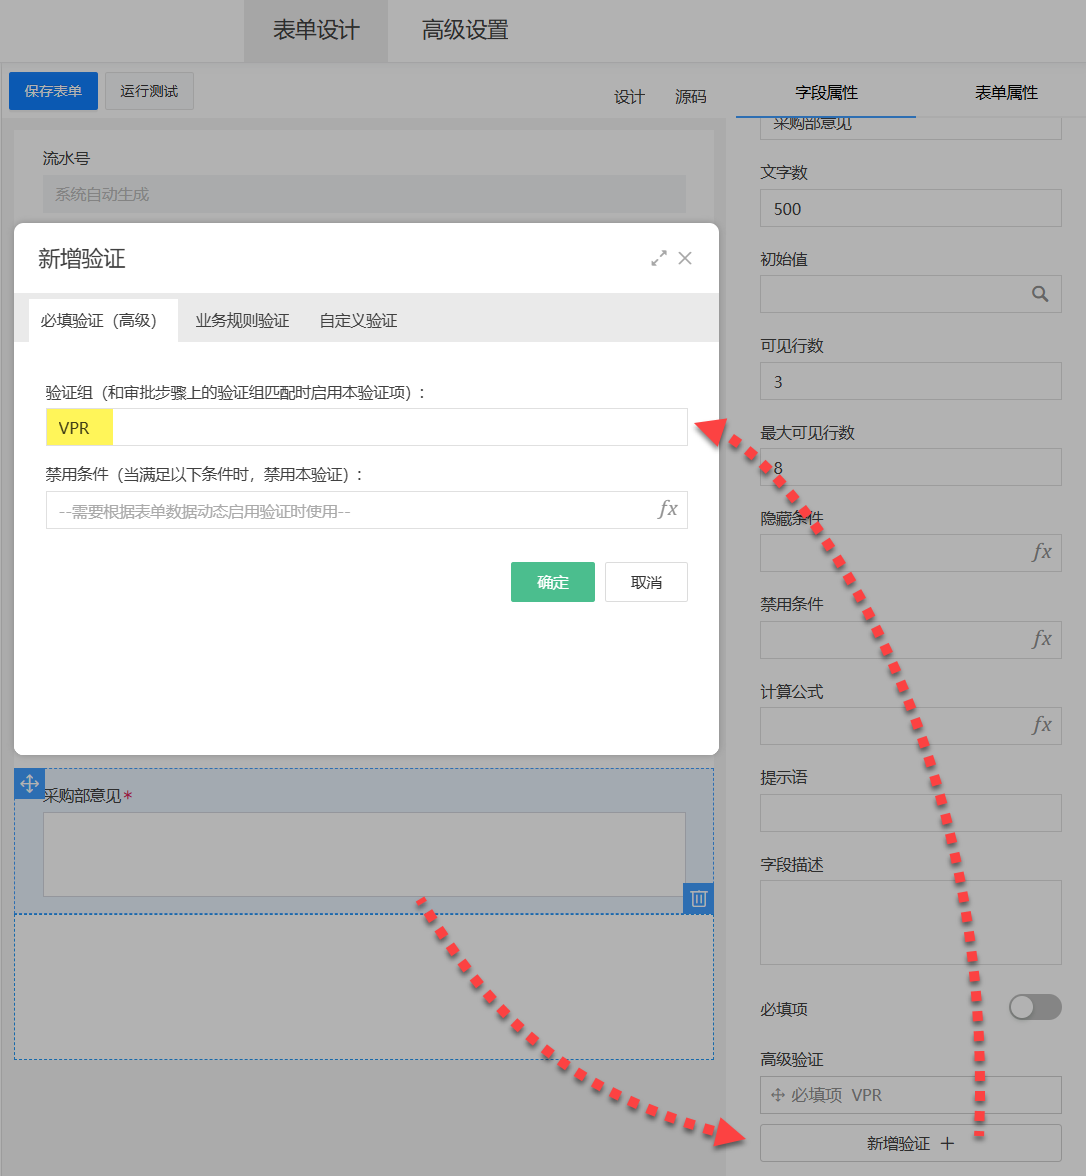Open the 自定义验证 tab
1086x1176 pixels.
pos(357,321)
